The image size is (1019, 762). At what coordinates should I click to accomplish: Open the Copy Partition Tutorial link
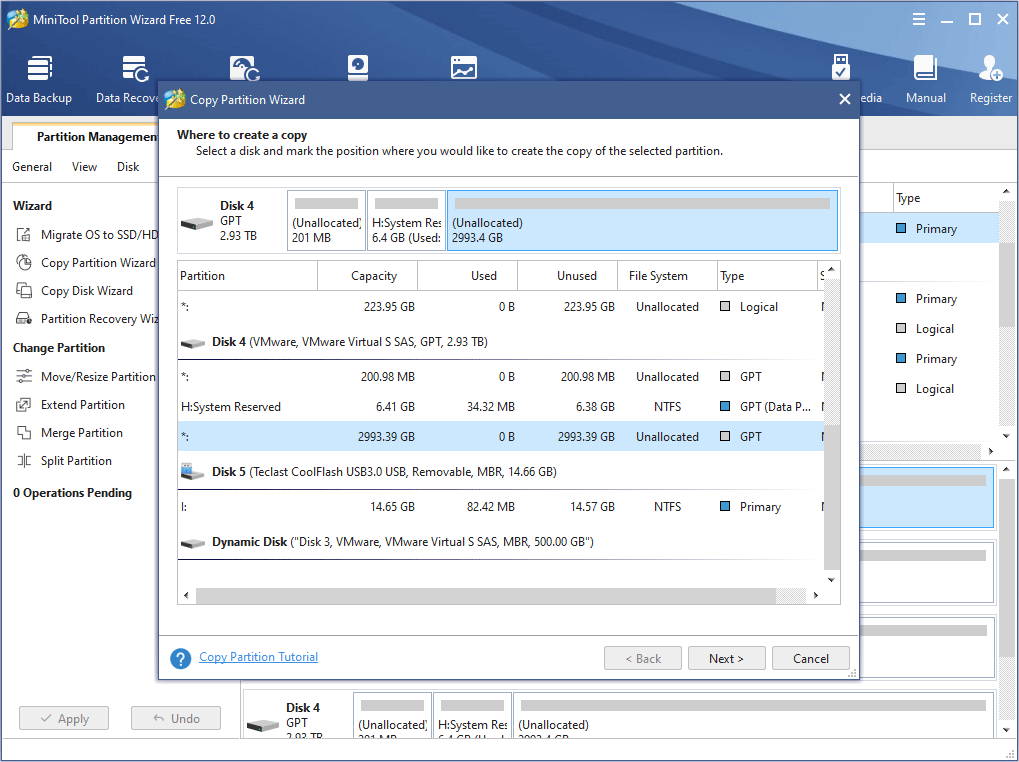pos(258,657)
